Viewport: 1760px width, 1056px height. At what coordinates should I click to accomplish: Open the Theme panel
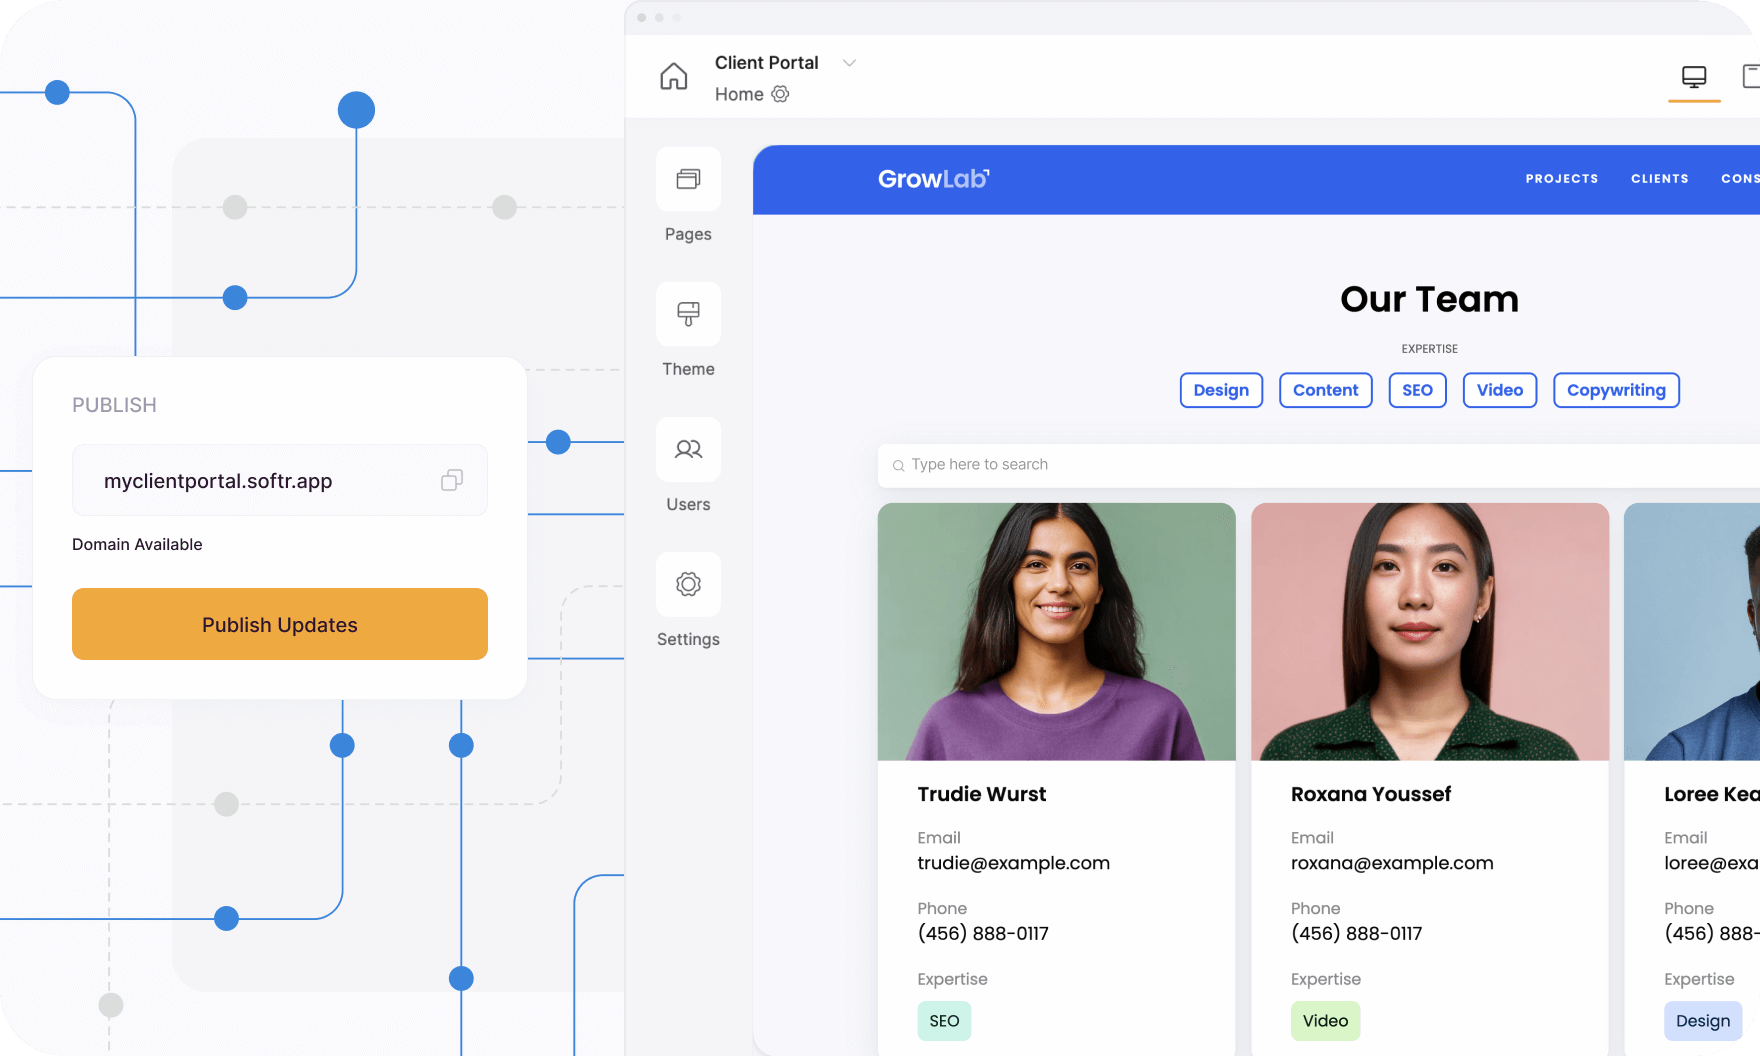tap(688, 314)
